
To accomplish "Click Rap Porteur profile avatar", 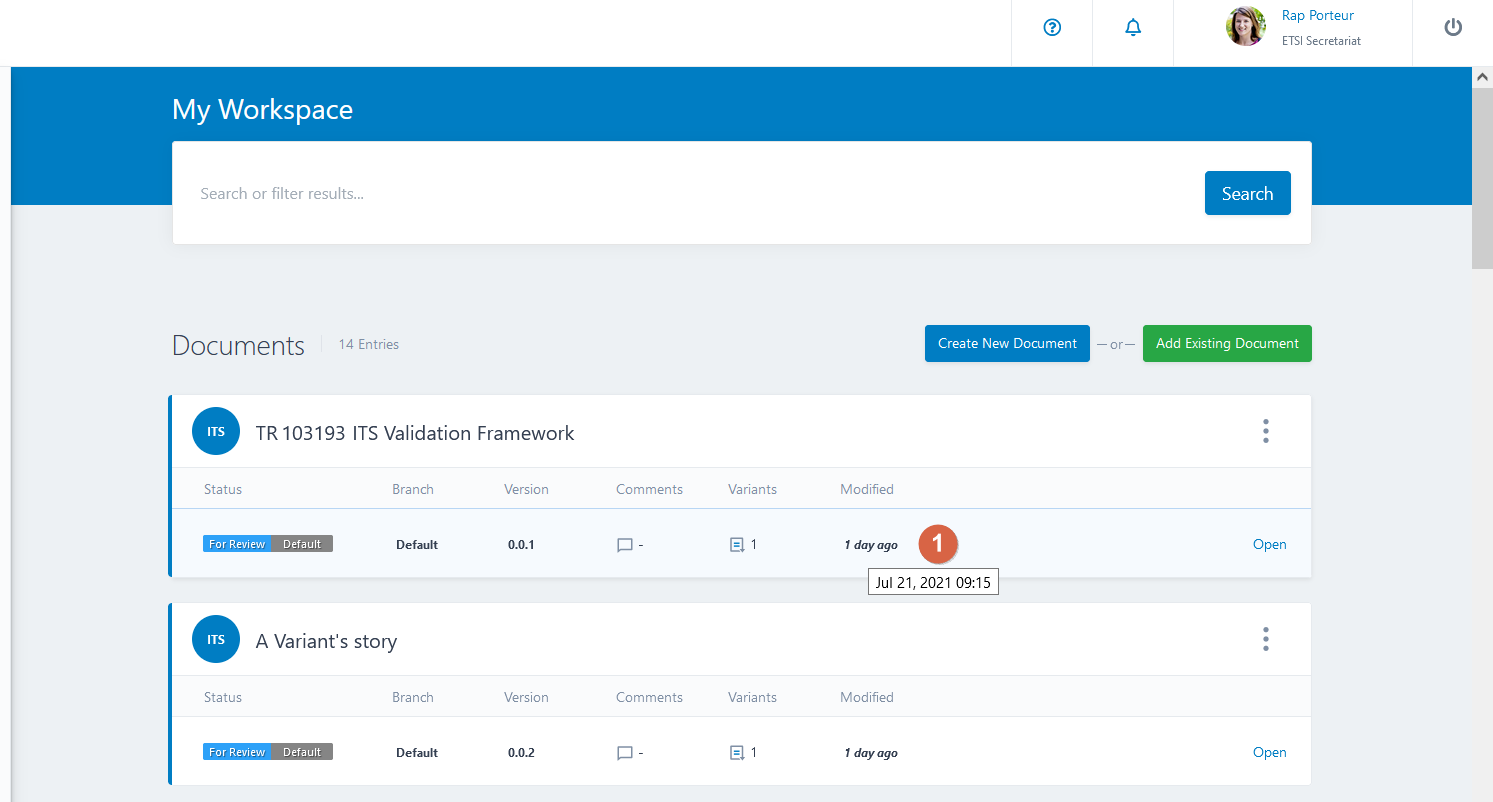I will click(1246, 27).
